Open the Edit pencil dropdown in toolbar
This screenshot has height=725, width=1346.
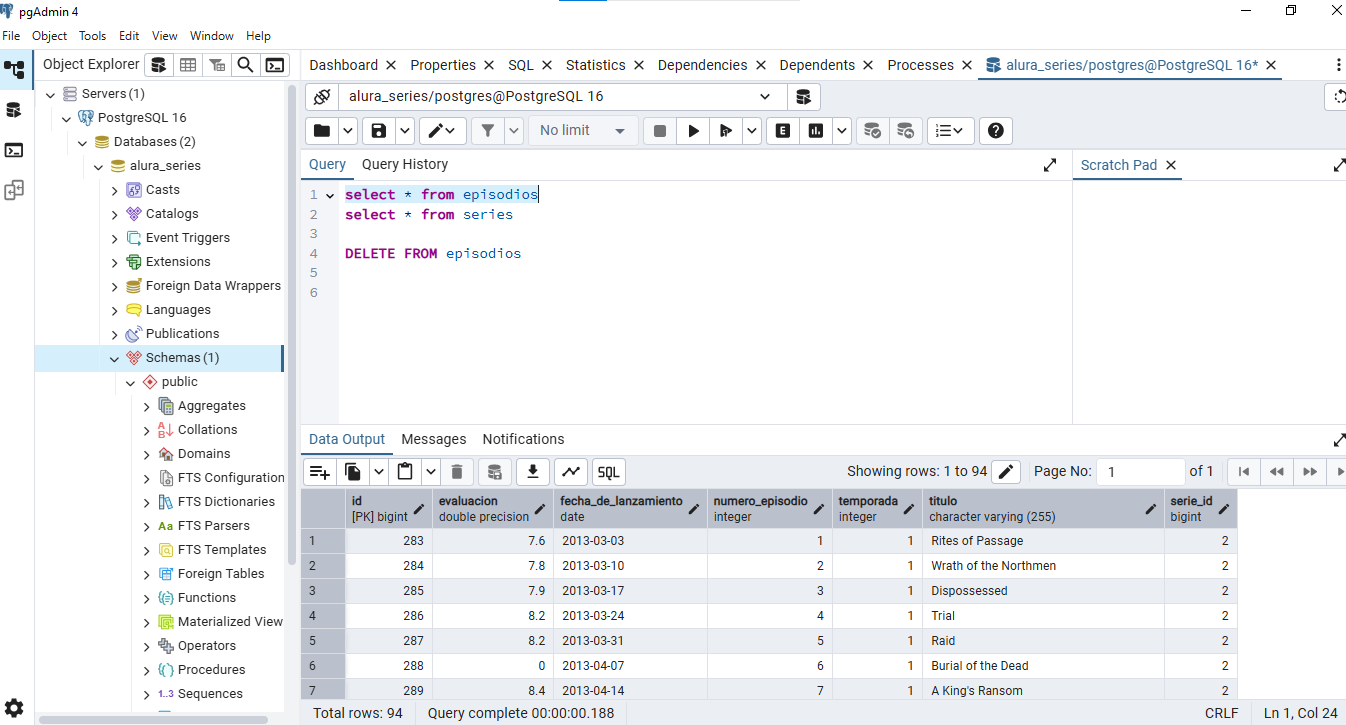click(443, 131)
